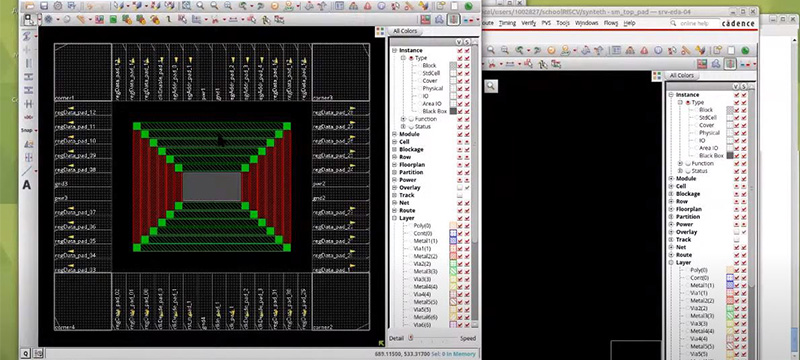Click the Block color swatch in left panel
800x360 pixels.
[453, 66]
